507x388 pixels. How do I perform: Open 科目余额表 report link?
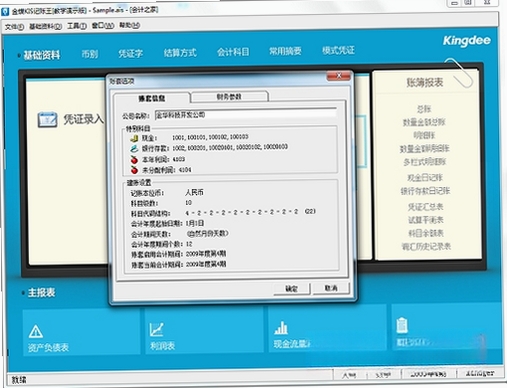click(426, 233)
